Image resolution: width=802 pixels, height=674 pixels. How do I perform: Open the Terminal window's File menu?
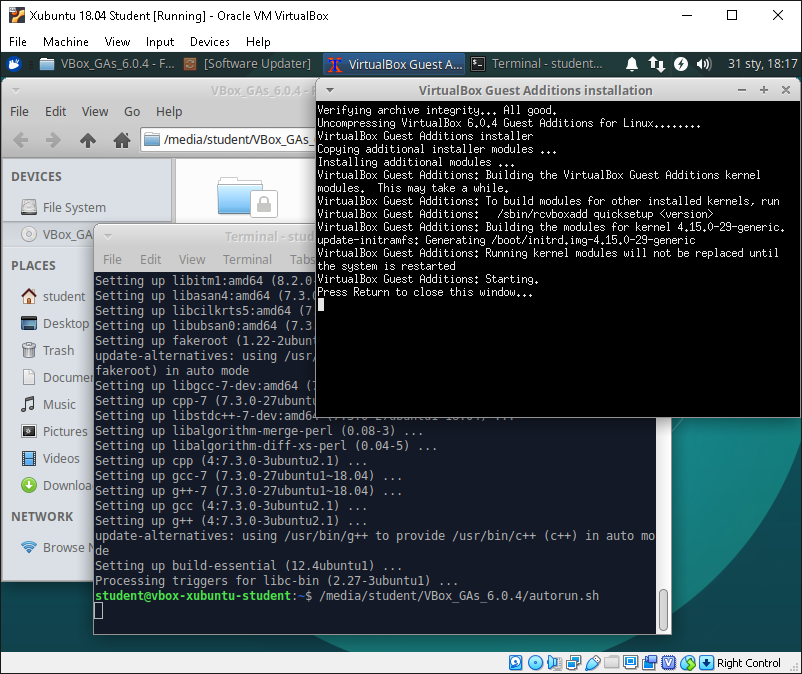112,260
